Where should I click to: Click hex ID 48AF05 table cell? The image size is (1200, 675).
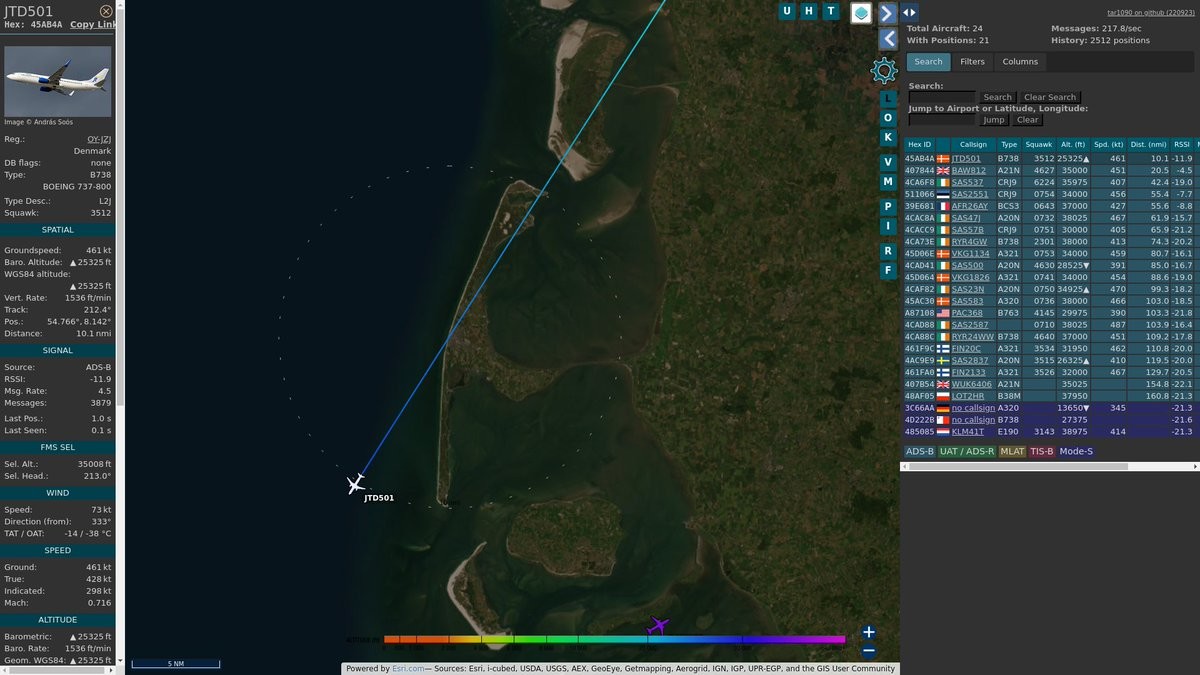pyautogui.click(x=918, y=396)
